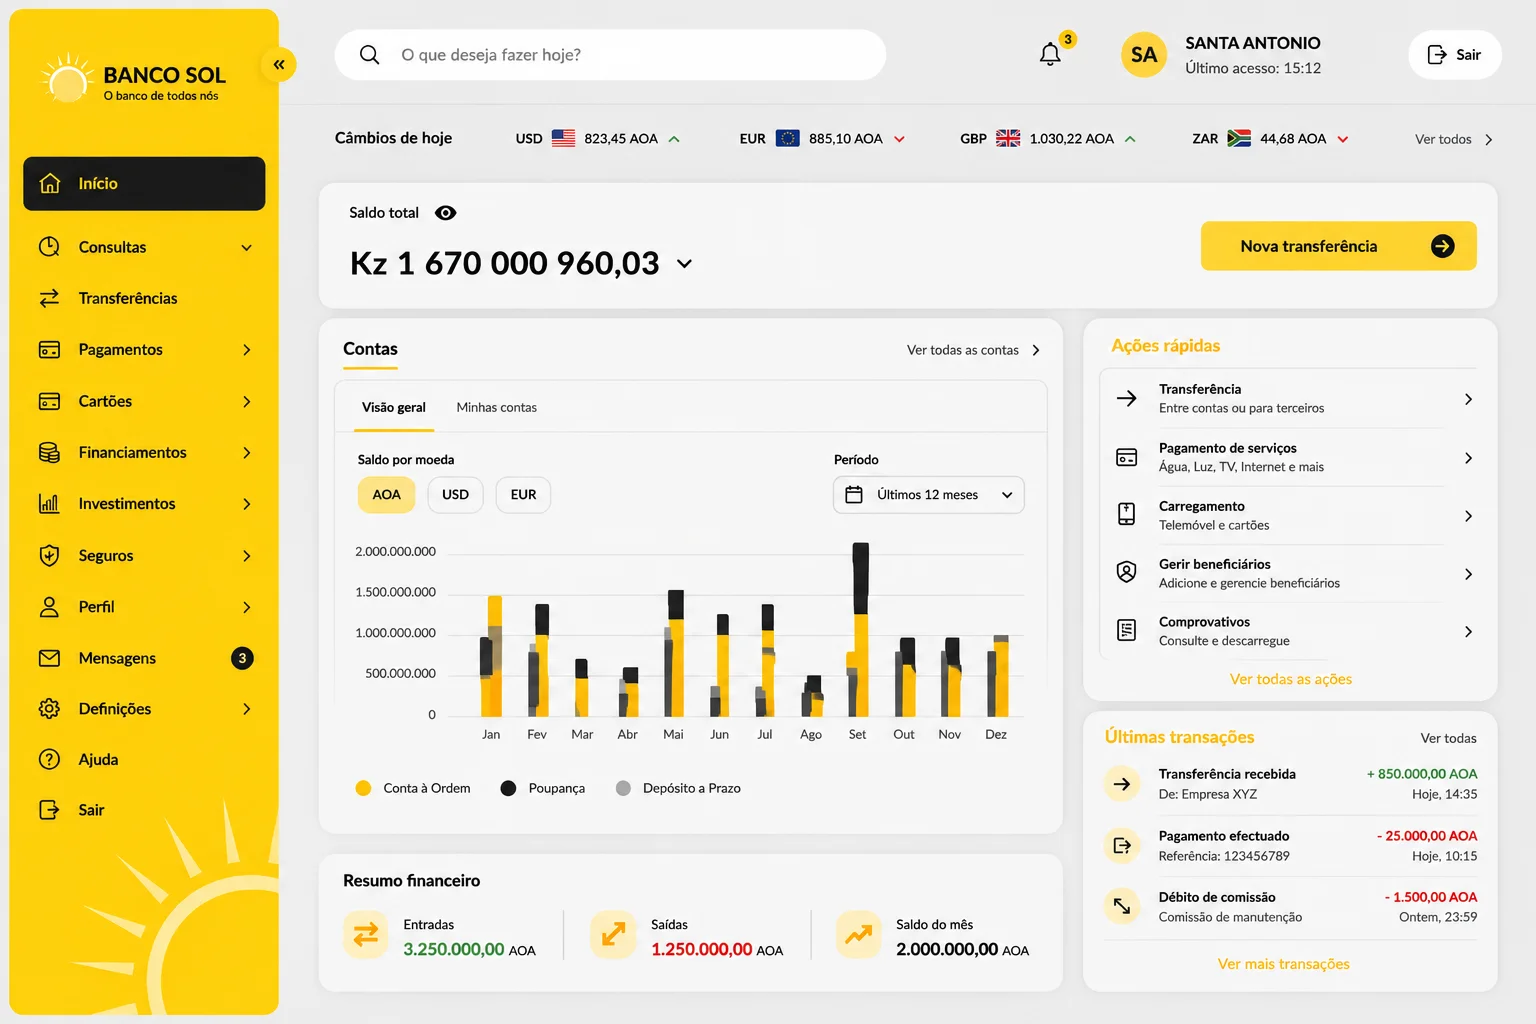Expand the total balance chevron
1536x1024 pixels.
tap(684, 264)
